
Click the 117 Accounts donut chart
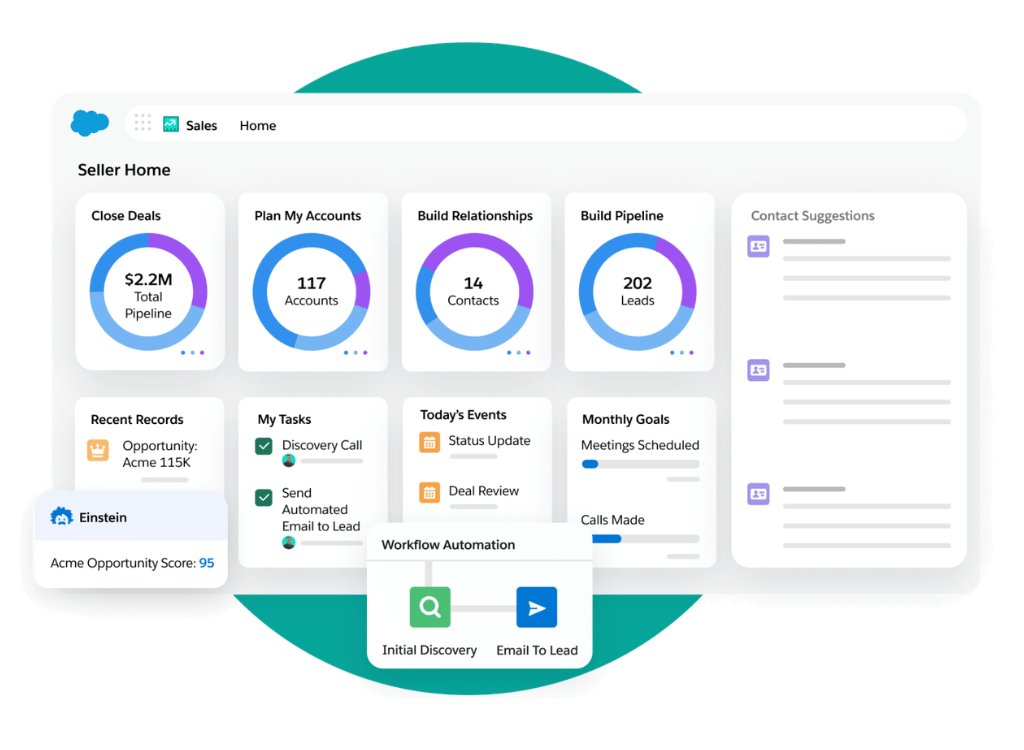tap(311, 290)
